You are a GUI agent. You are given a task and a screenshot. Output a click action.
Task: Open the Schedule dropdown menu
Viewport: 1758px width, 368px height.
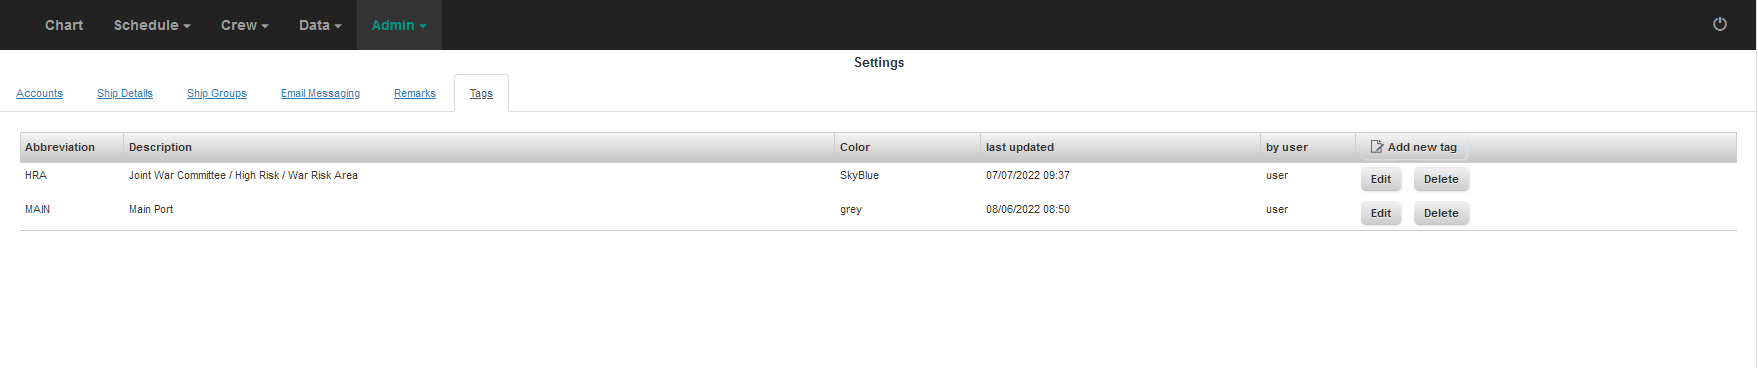coord(152,25)
